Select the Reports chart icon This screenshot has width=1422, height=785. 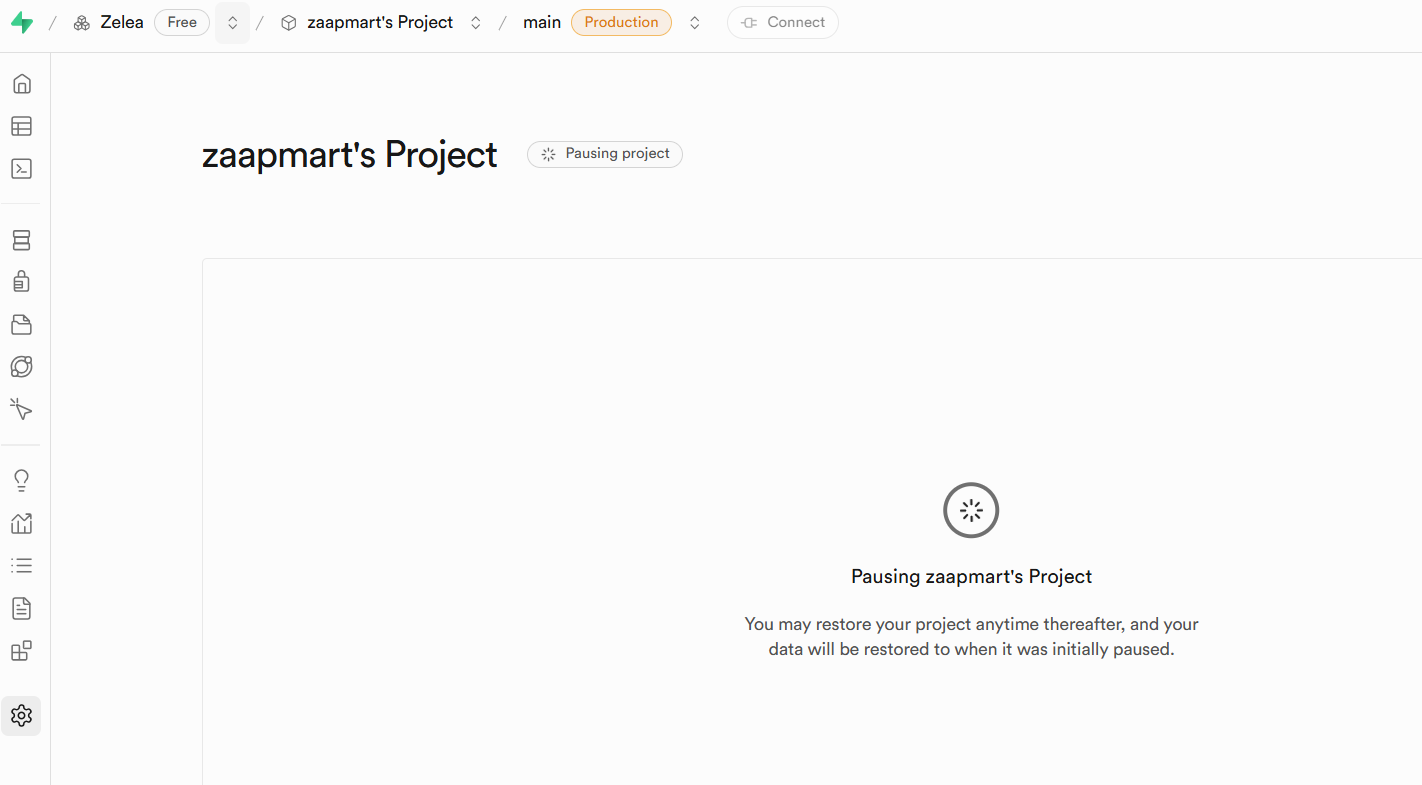tap(21, 523)
